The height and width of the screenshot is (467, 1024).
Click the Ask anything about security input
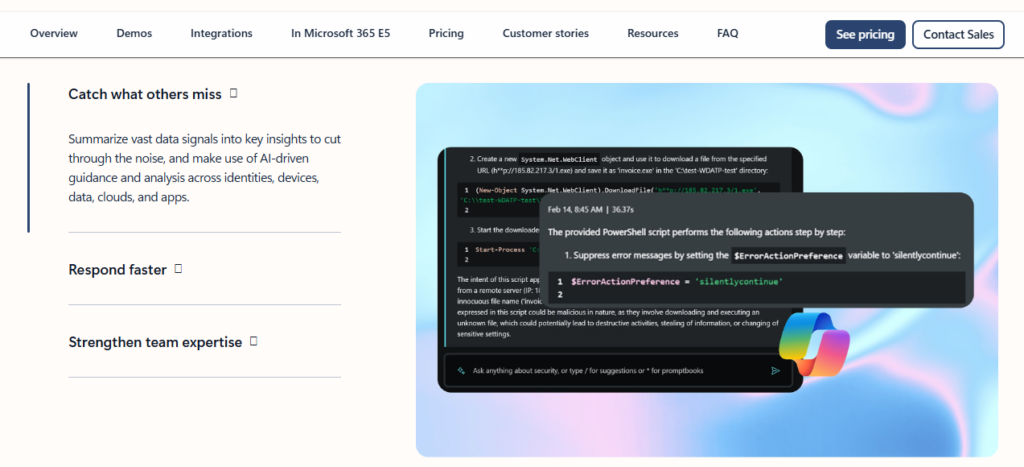pyautogui.click(x=618, y=370)
